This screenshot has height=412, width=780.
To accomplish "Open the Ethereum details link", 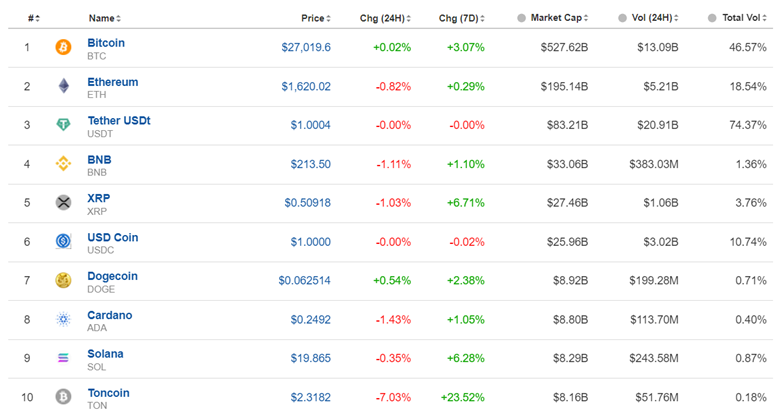I will coord(113,82).
